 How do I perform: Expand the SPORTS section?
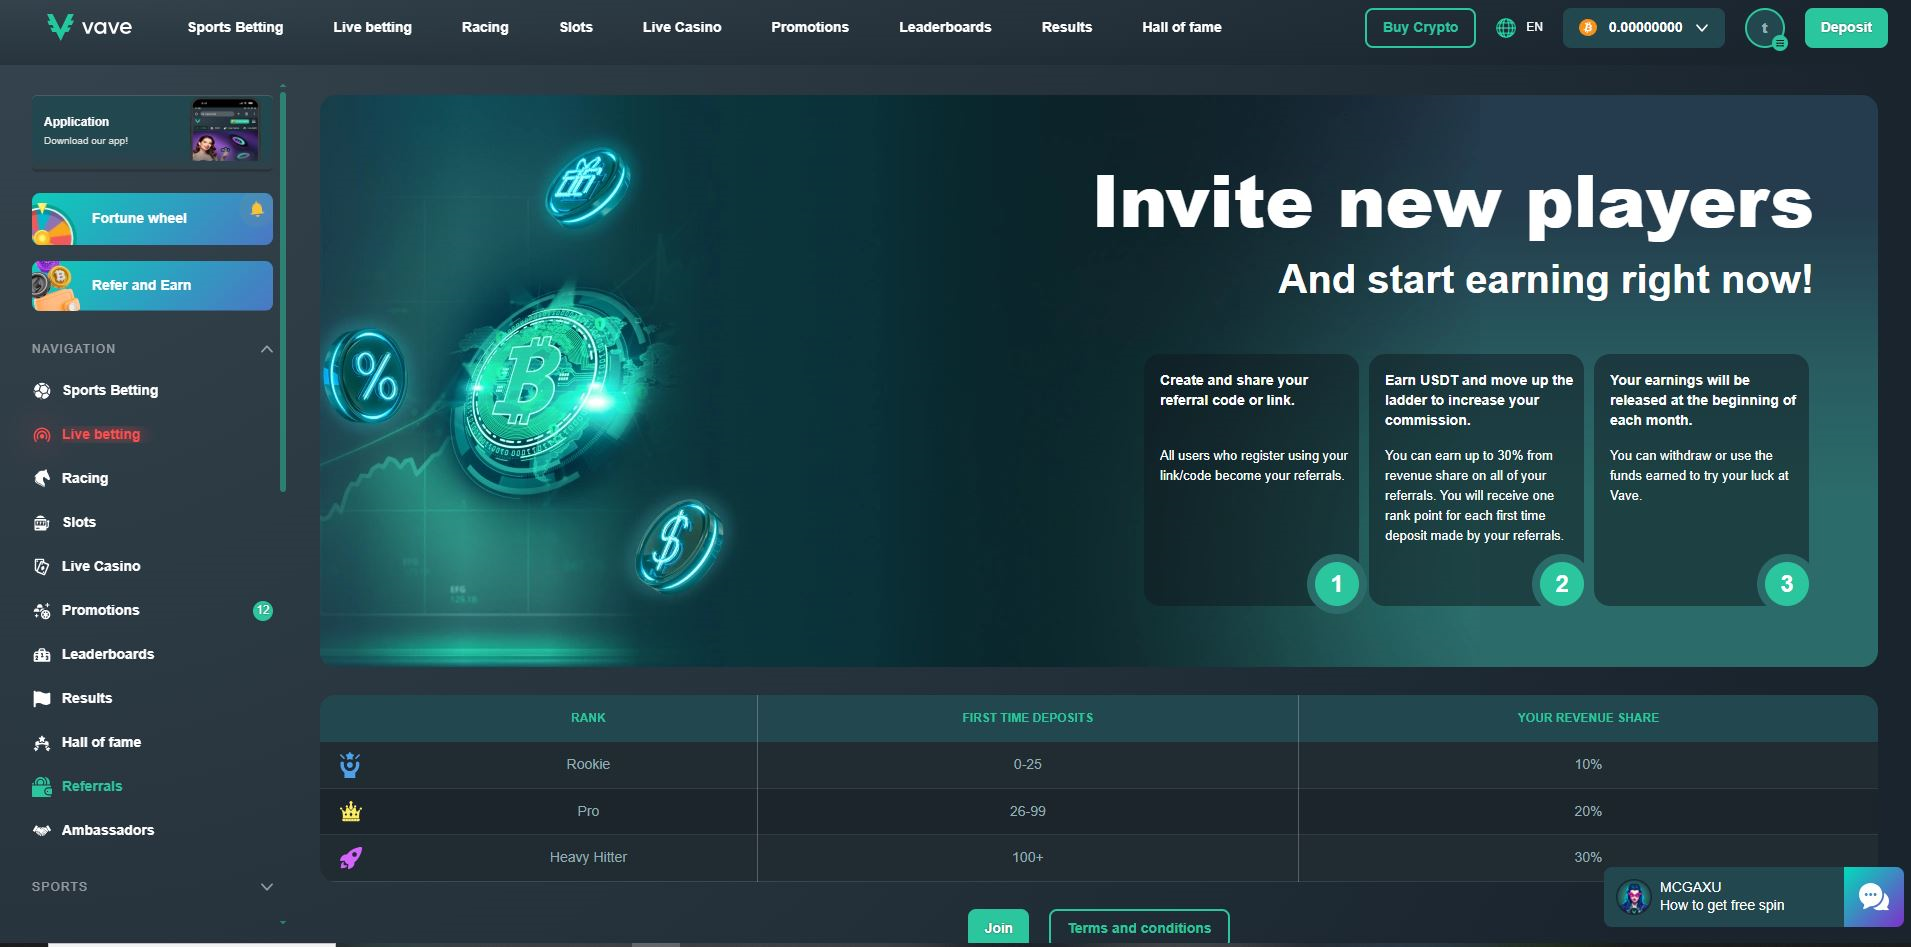(x=266, y=887)
